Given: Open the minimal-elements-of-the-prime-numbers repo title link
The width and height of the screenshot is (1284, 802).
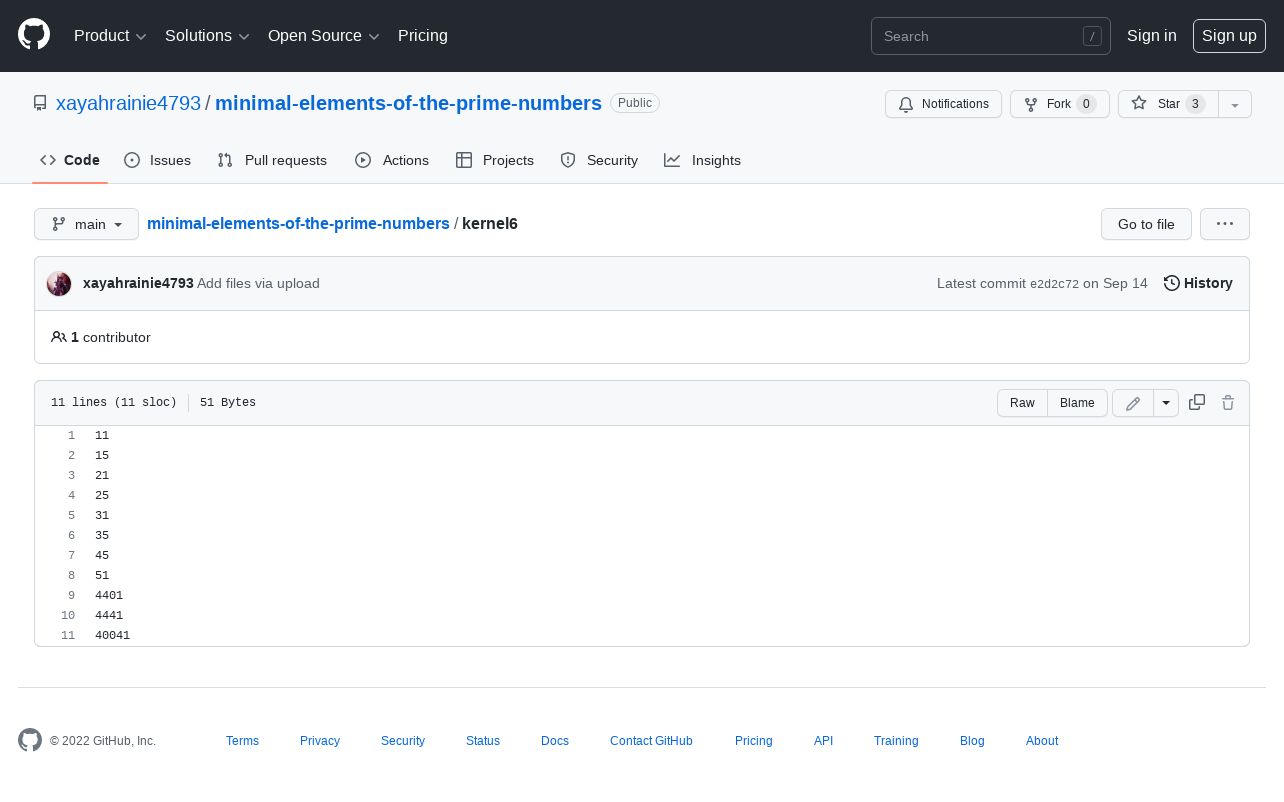Looking at the screenshot, I should (x=408, y=103).
